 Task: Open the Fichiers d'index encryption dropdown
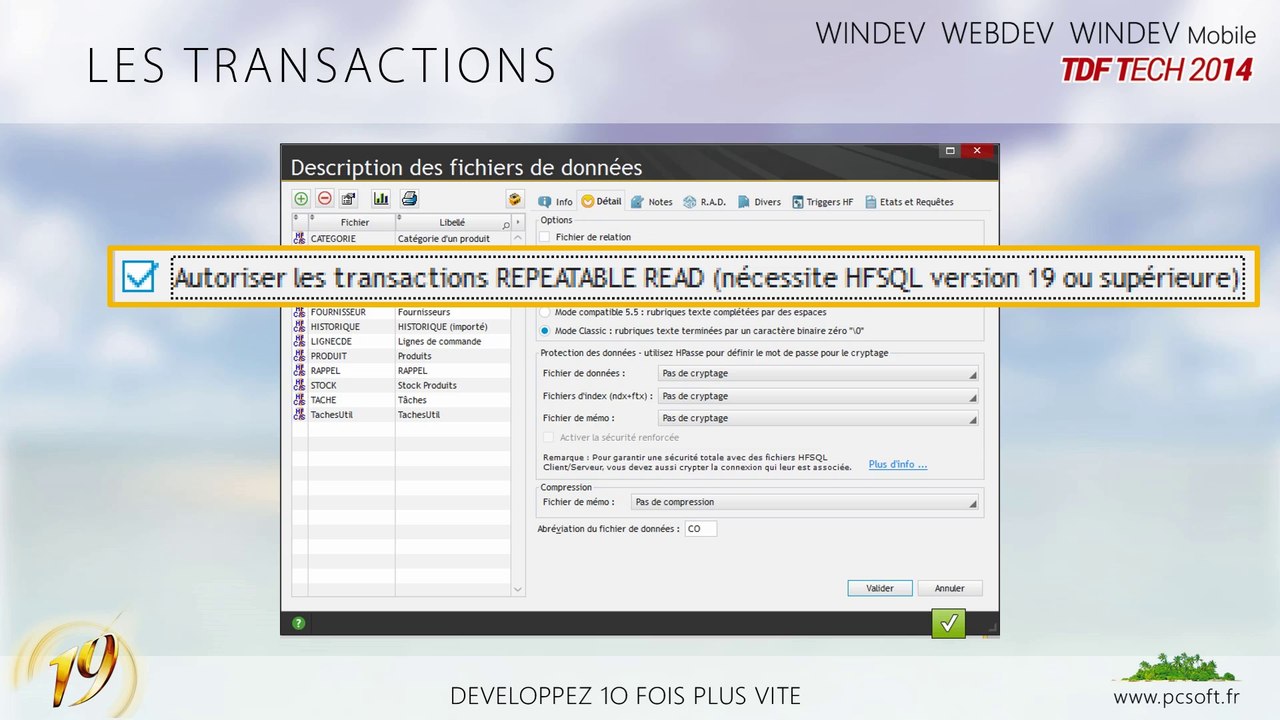point(818,396)
